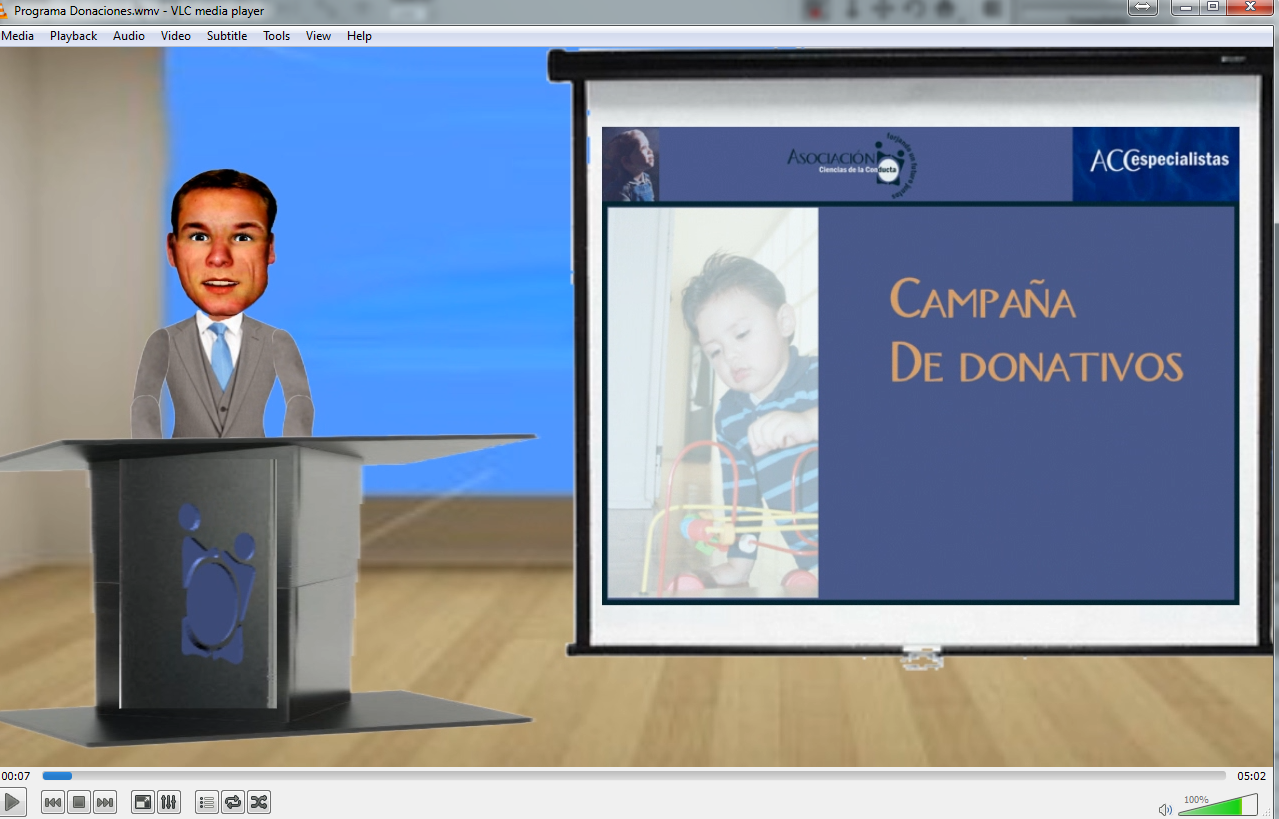The height and width of the screenshot is (819, 1279).
Task: Show extended settings and effects
Action: tap(169, 802)
